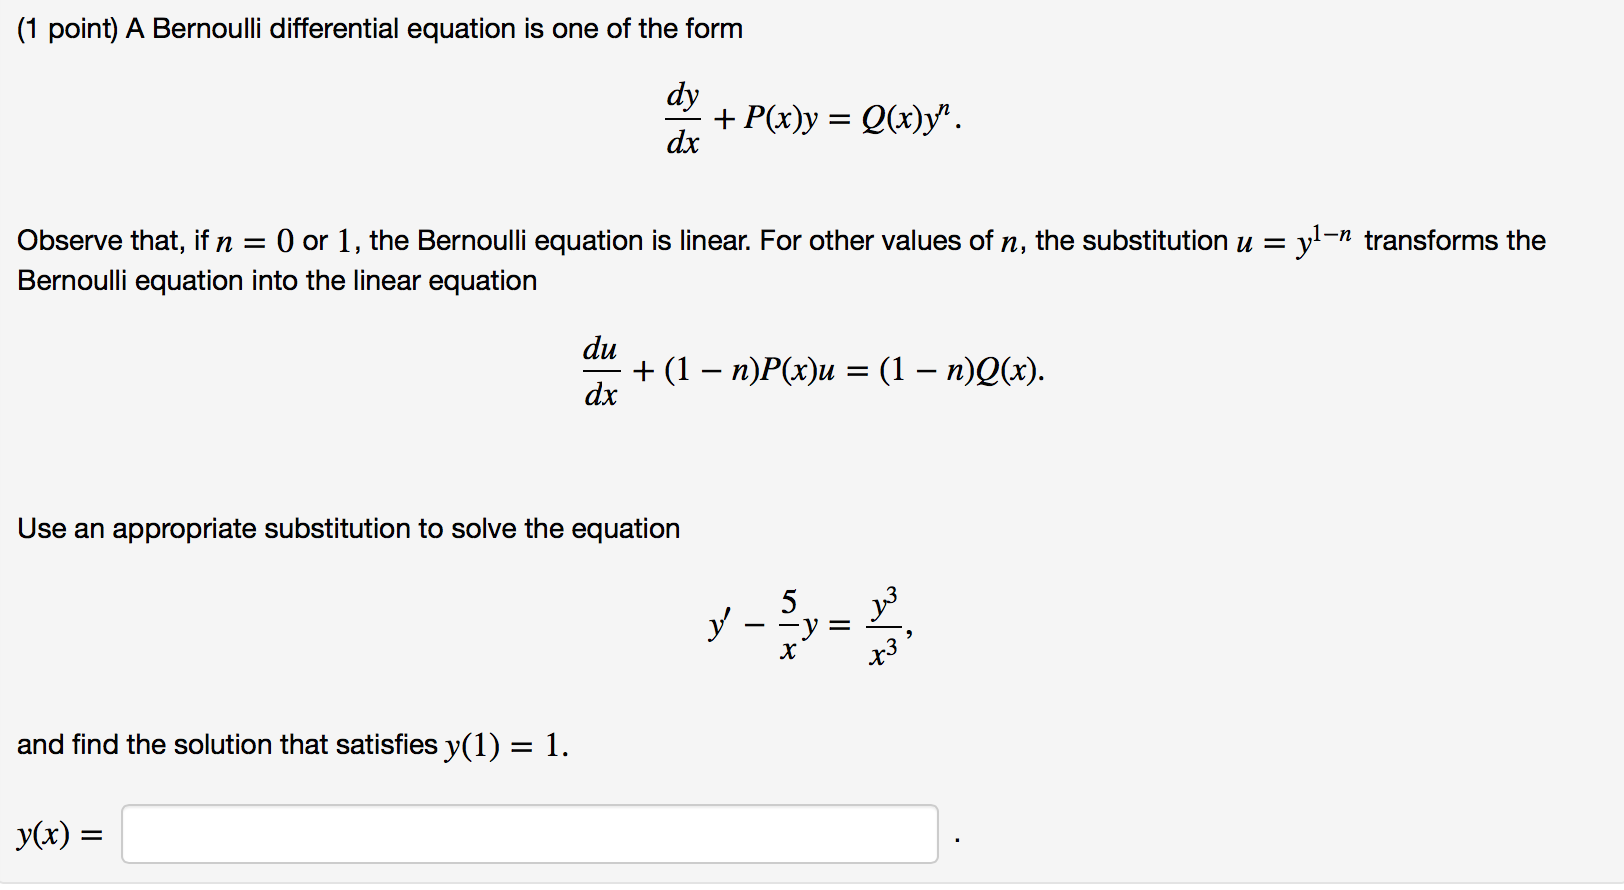This screenshot has width=1624, height=890.
Task: Click the (1 - n)P(x)u term
Action: (752, 370)
